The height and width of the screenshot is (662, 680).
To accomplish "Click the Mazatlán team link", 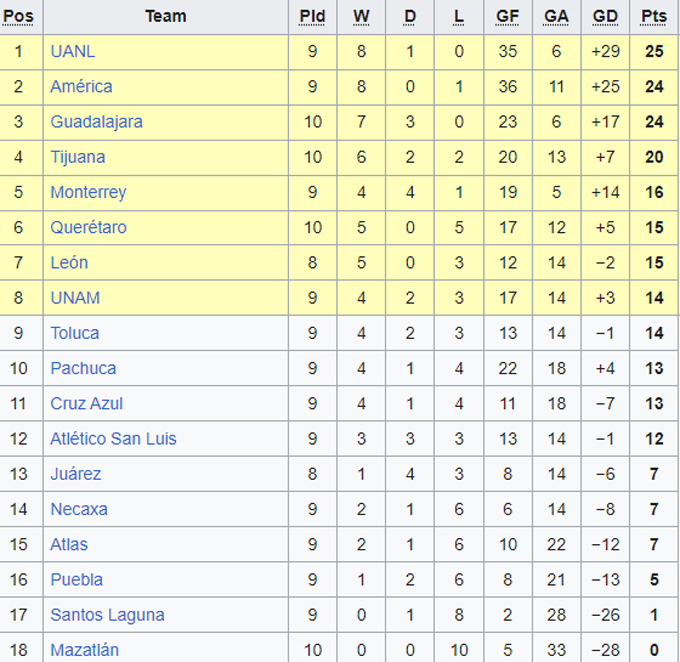I will coord(84,650).
